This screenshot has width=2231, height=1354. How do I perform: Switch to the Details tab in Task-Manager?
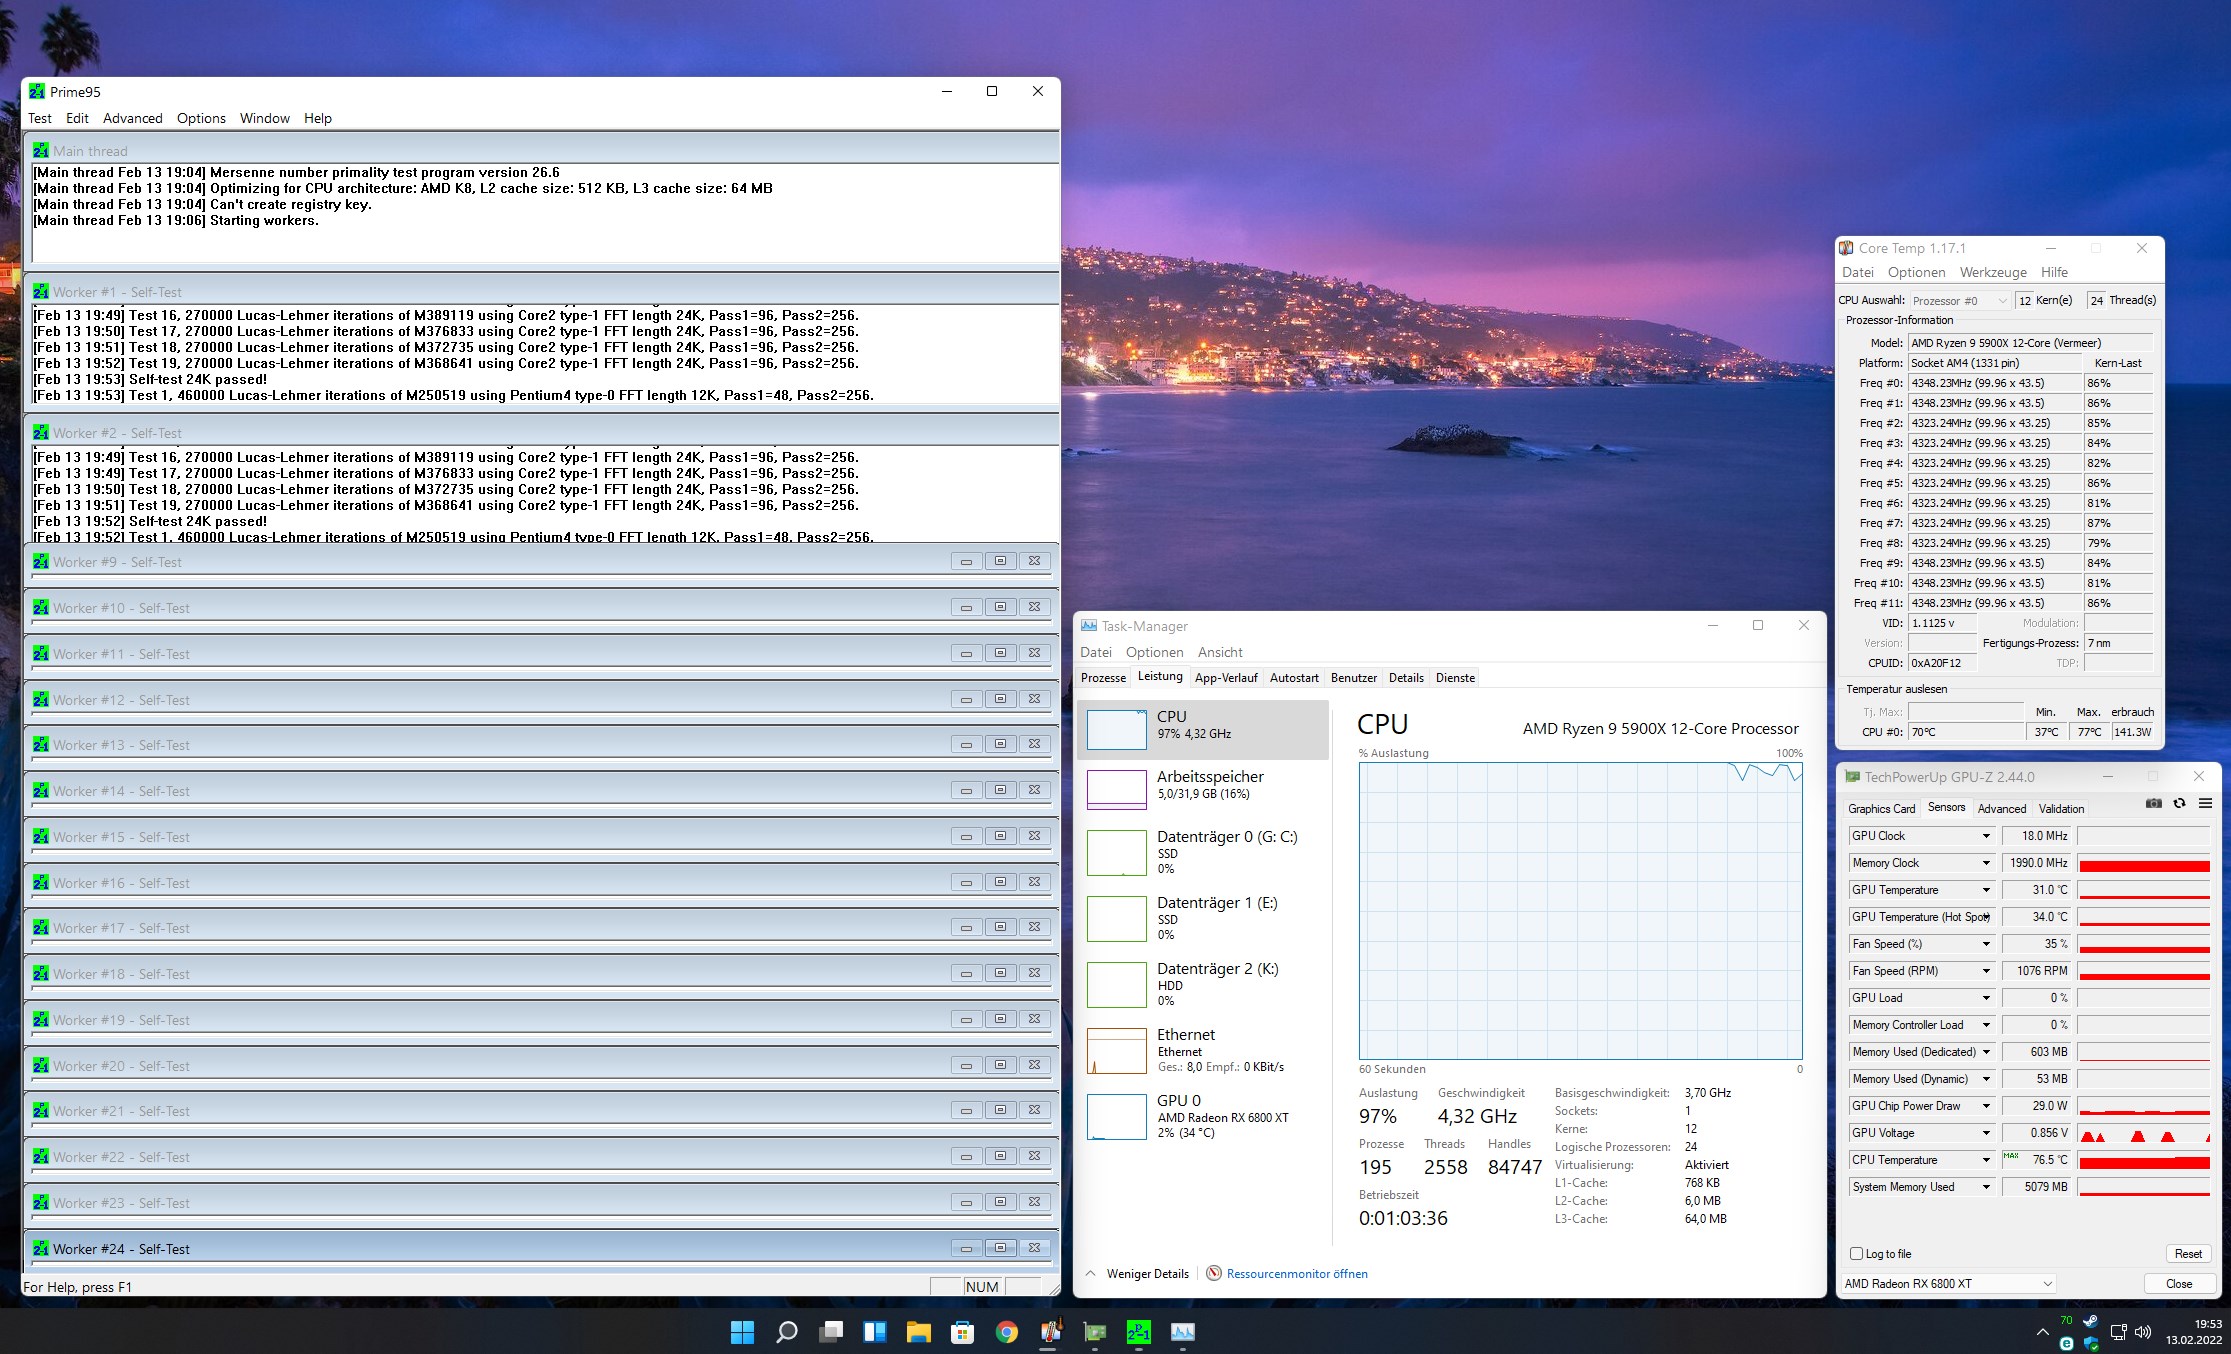pos(1405,678)
